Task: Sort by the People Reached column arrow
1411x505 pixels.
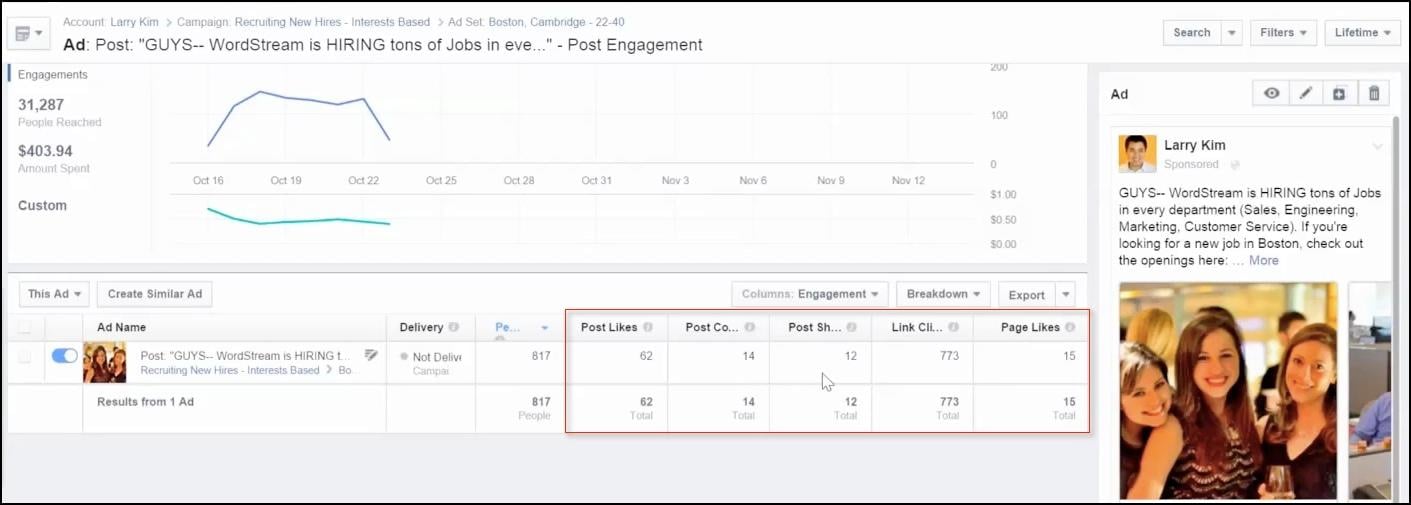Action: (545, 327)
